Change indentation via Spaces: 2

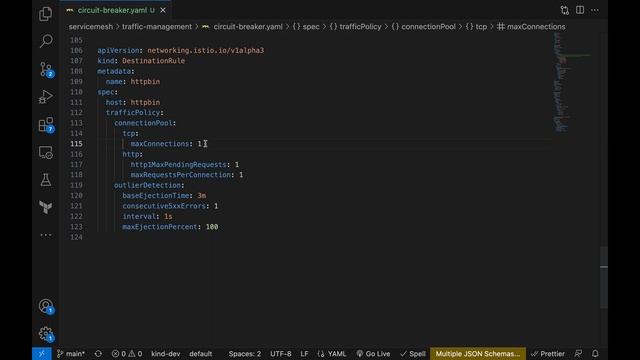pos(244,353)
